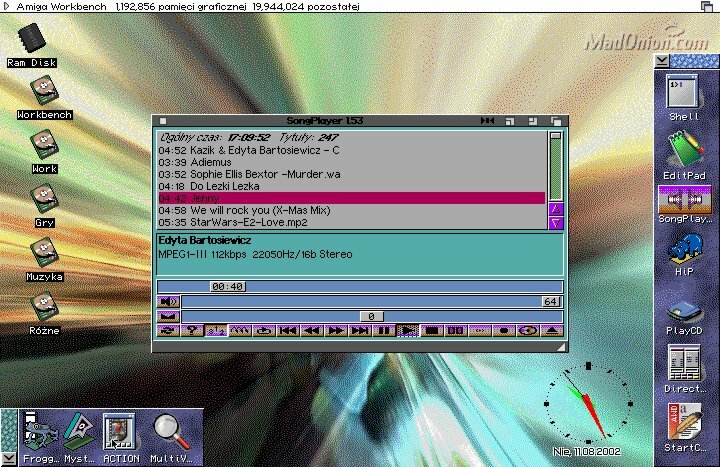This screenshot has width=720, height=467.
Task: Launch Shell from the right dock
Action: pos(683,98)
